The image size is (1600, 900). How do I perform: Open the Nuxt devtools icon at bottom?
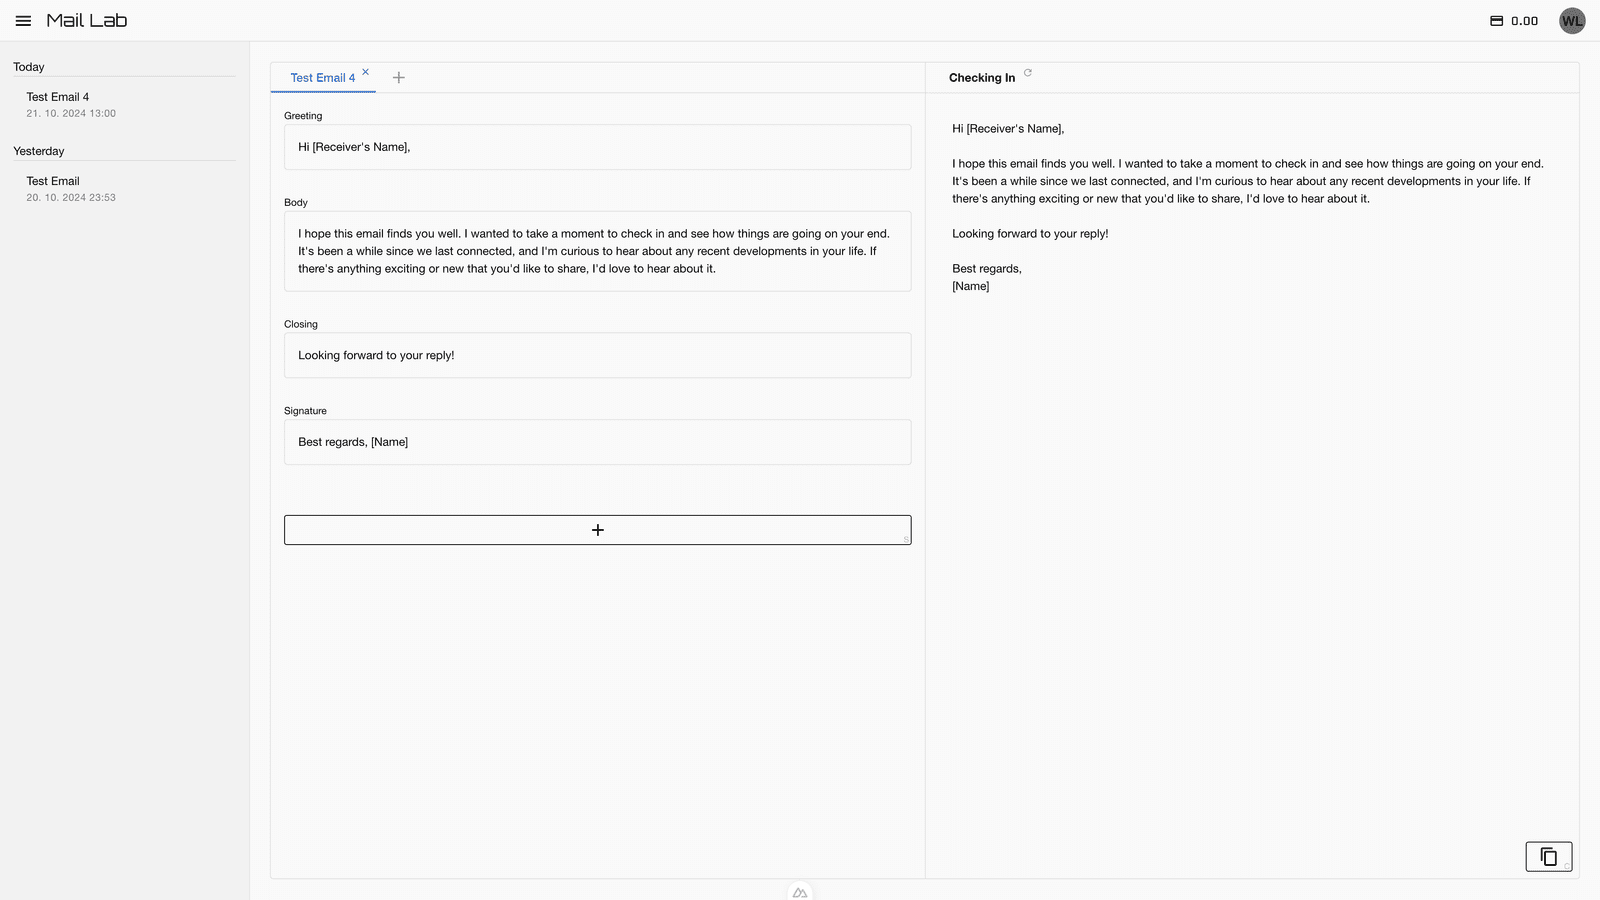pos(800,892)
